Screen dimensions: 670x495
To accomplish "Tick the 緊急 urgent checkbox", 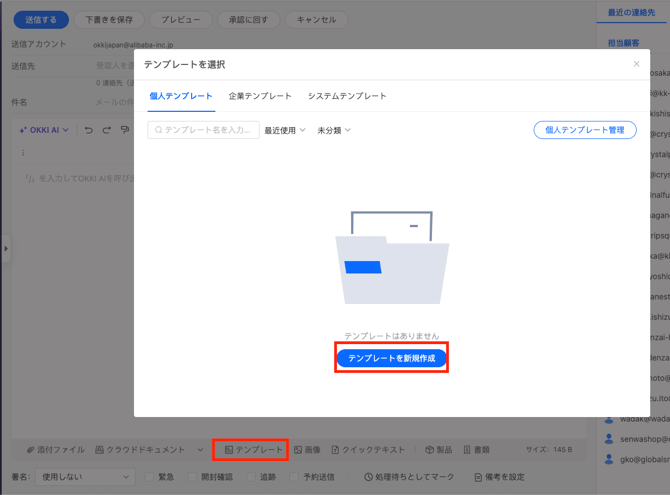I will (149, 477).
